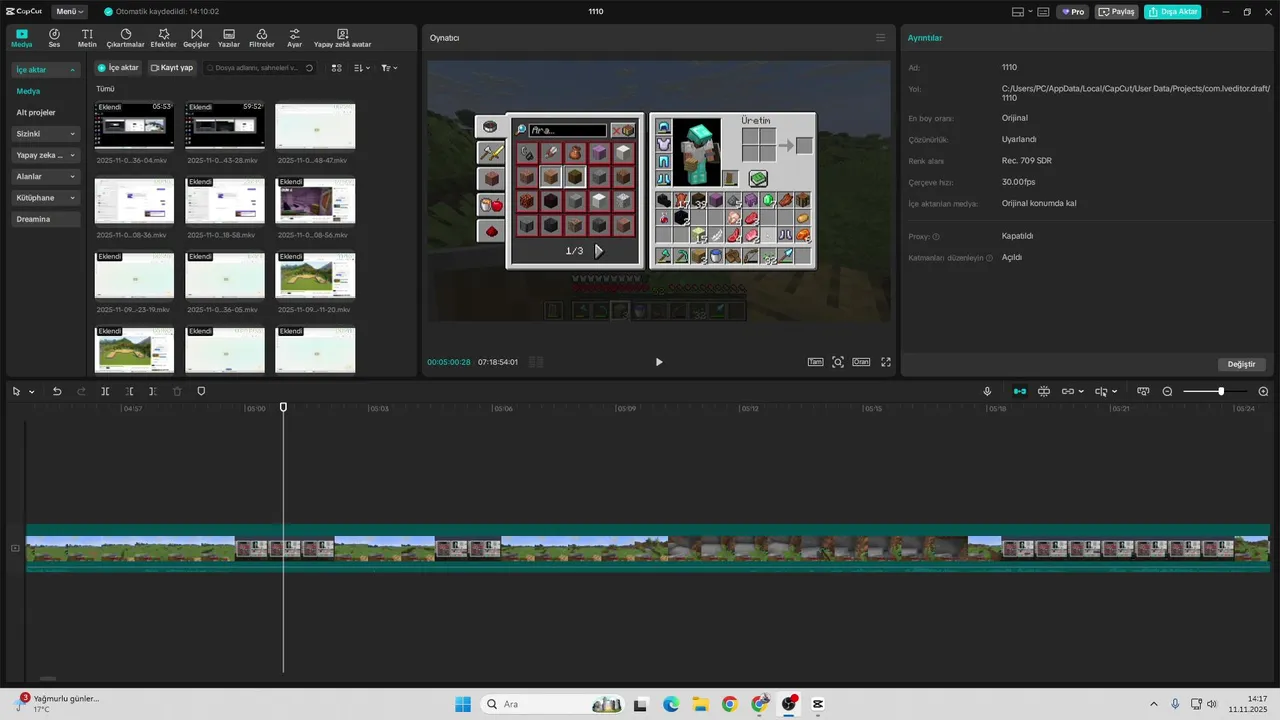Viewport: 1280px width, 720px height.
Task: Open the media filter dropdown
Action: point(389,68)
